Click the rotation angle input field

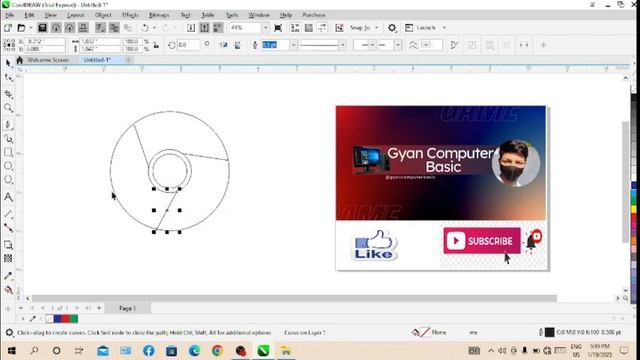coord(189,45)
